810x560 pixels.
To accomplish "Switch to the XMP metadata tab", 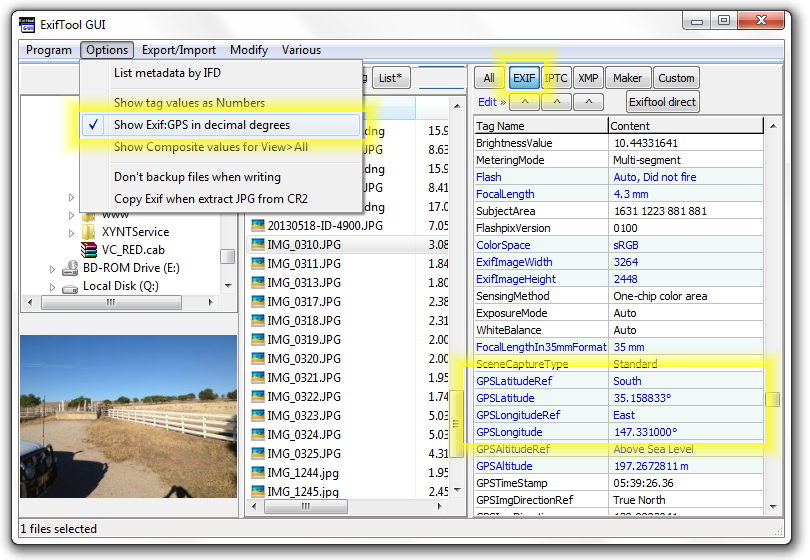I will click(588, 78).
